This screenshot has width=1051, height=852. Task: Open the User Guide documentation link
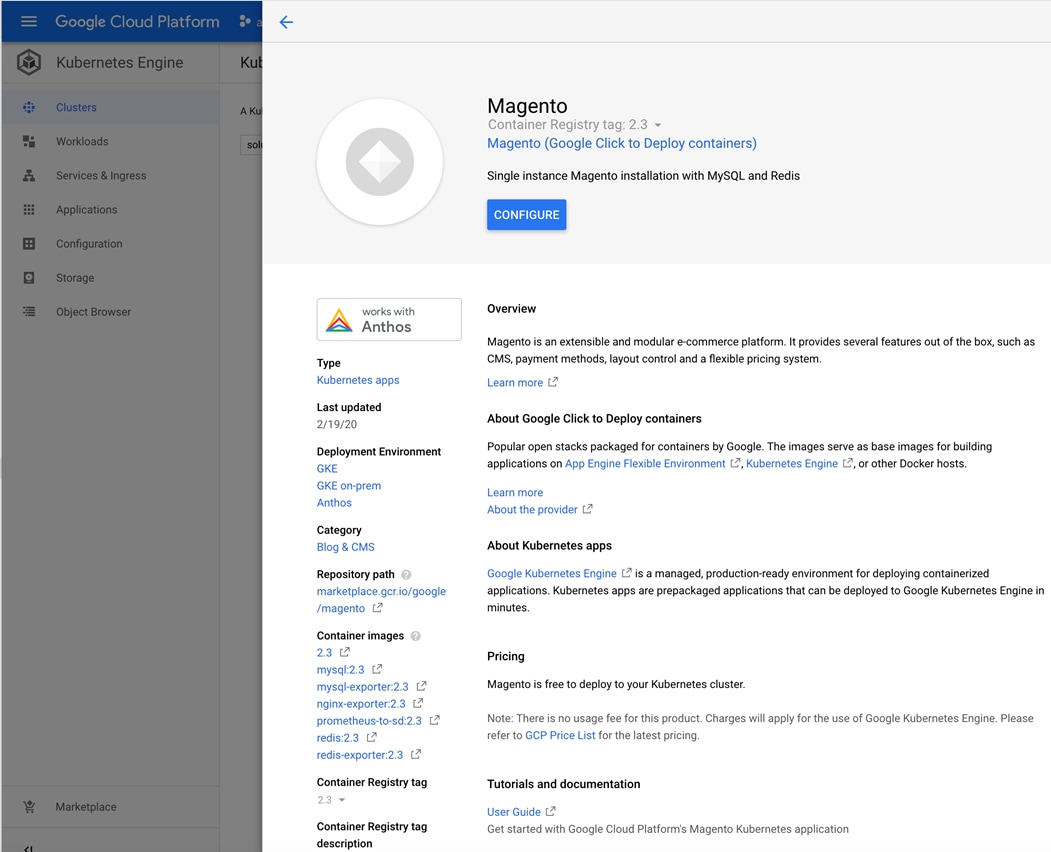(x=513, y=812)
